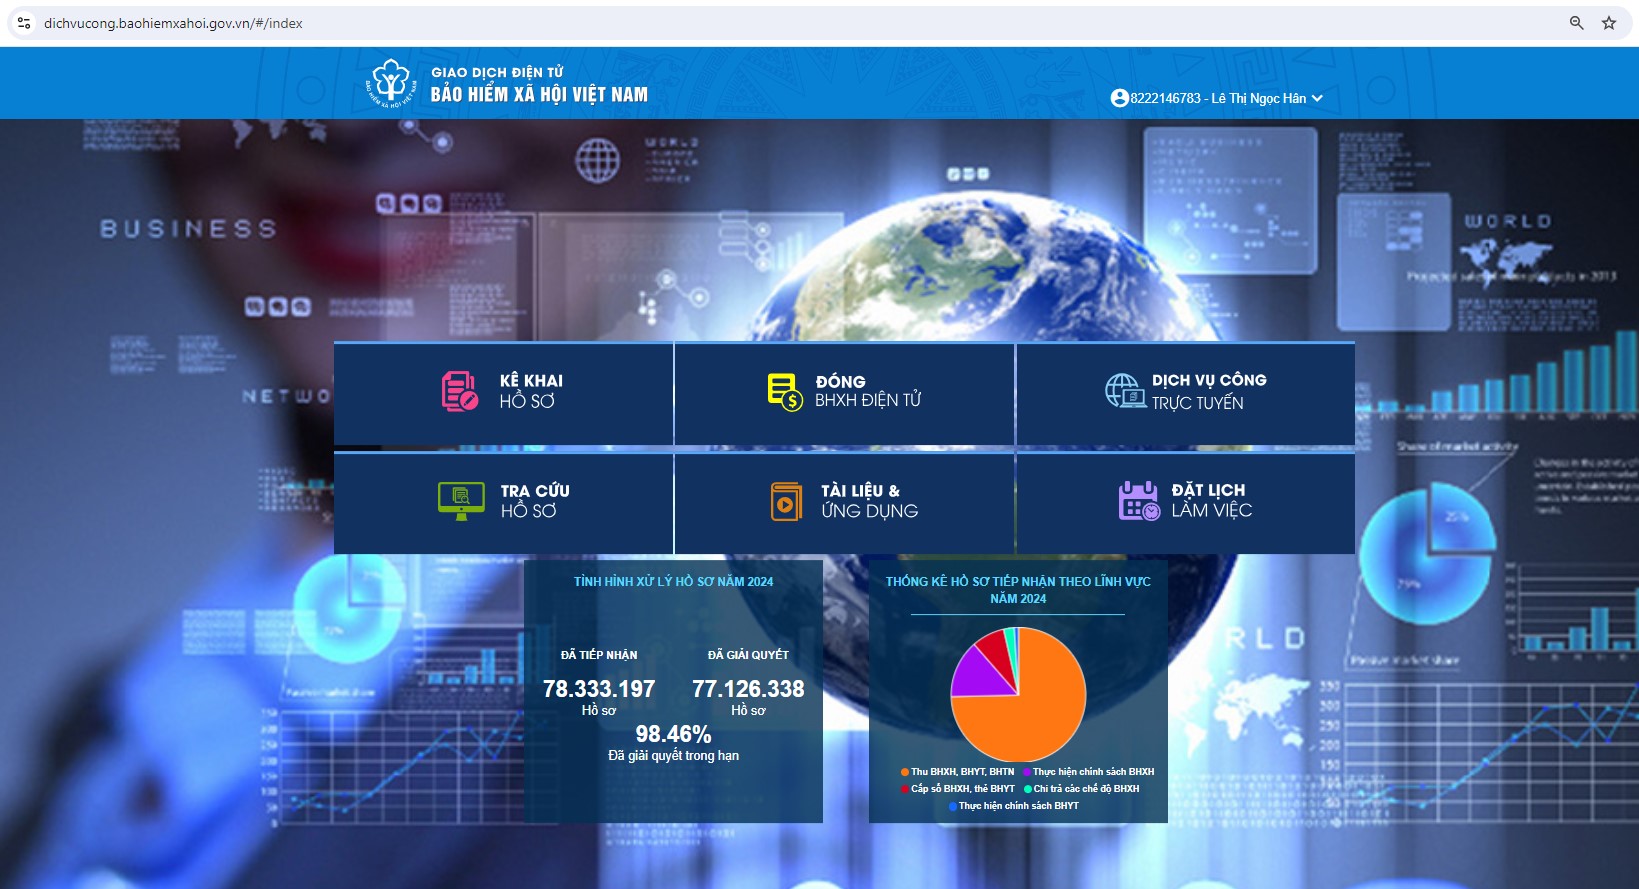The width and height of the screenshot is (1639, 889).
Task: Bookmark this page with the star icon
Action: click(x=1609, y=22)
